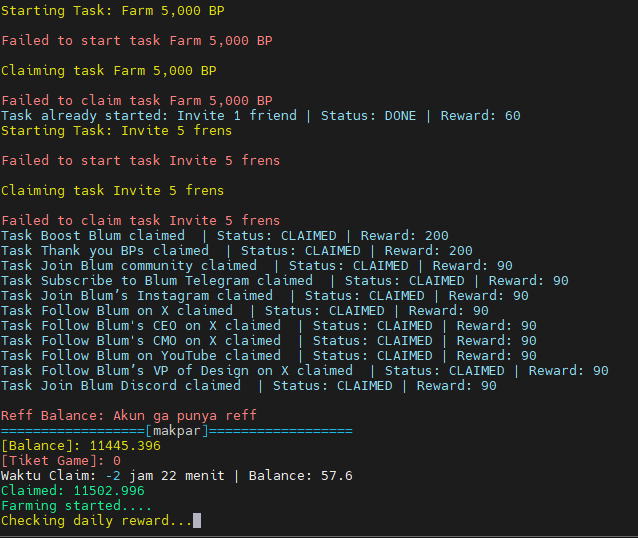Click the yellow Starting Task: Farm 5,000 BP line

point(113,11)
